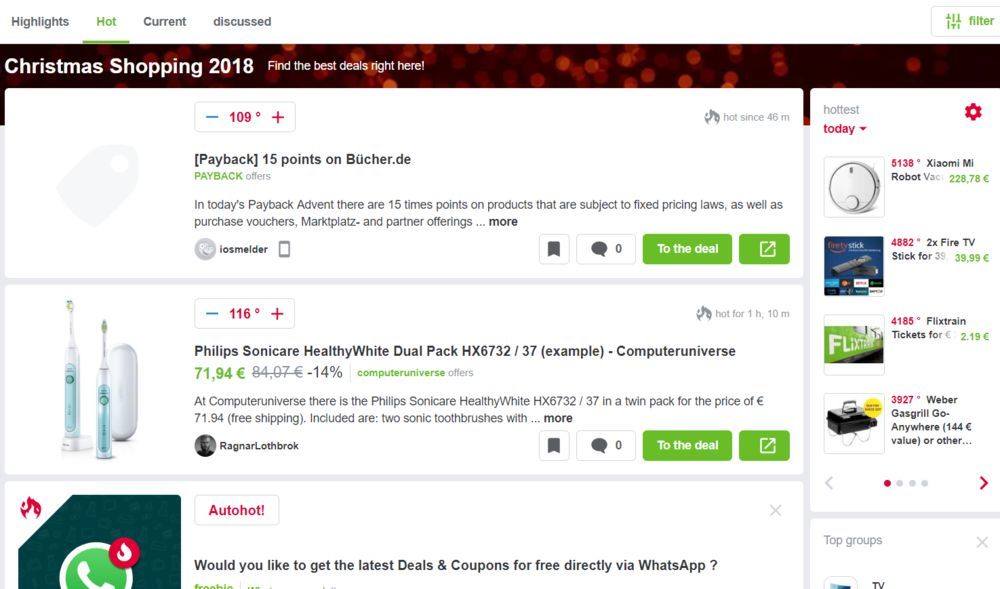The width and height of the screenshot is (1000, 589).
Task: Click To the deal for Philips Sonicare
Action: tap(688, 445)
